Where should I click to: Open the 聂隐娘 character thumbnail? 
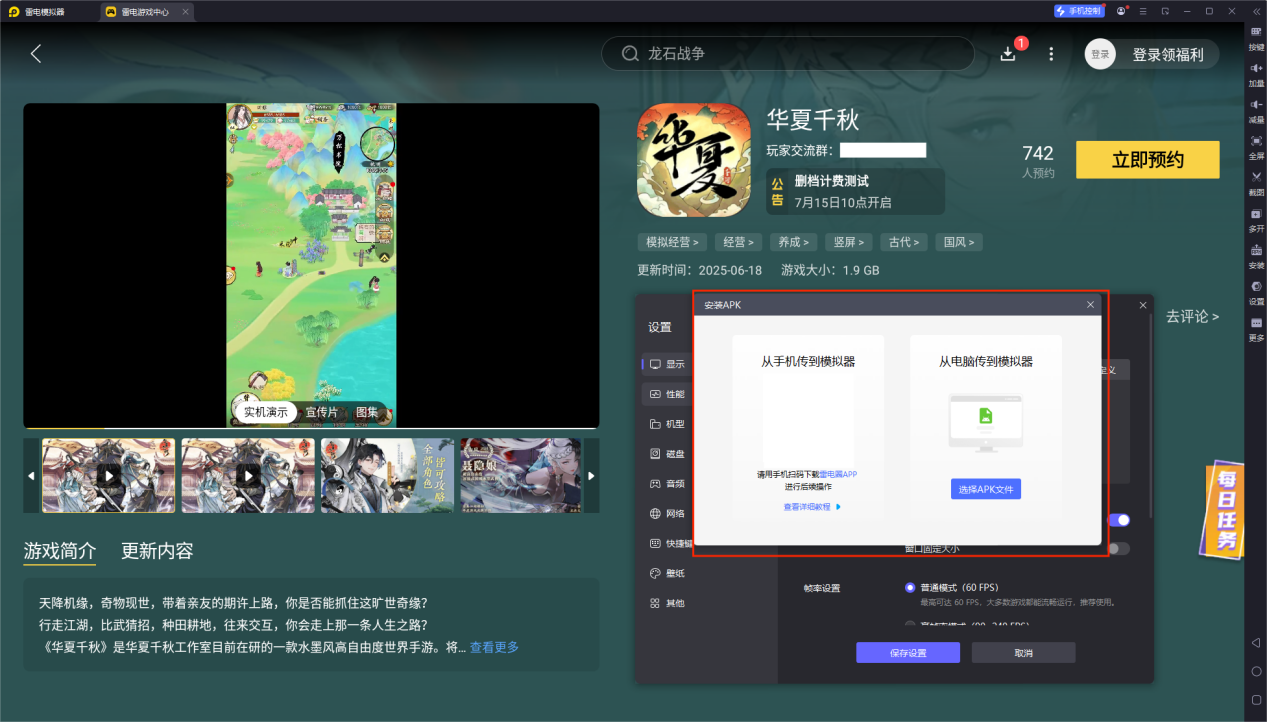click(x=520, y=475)
